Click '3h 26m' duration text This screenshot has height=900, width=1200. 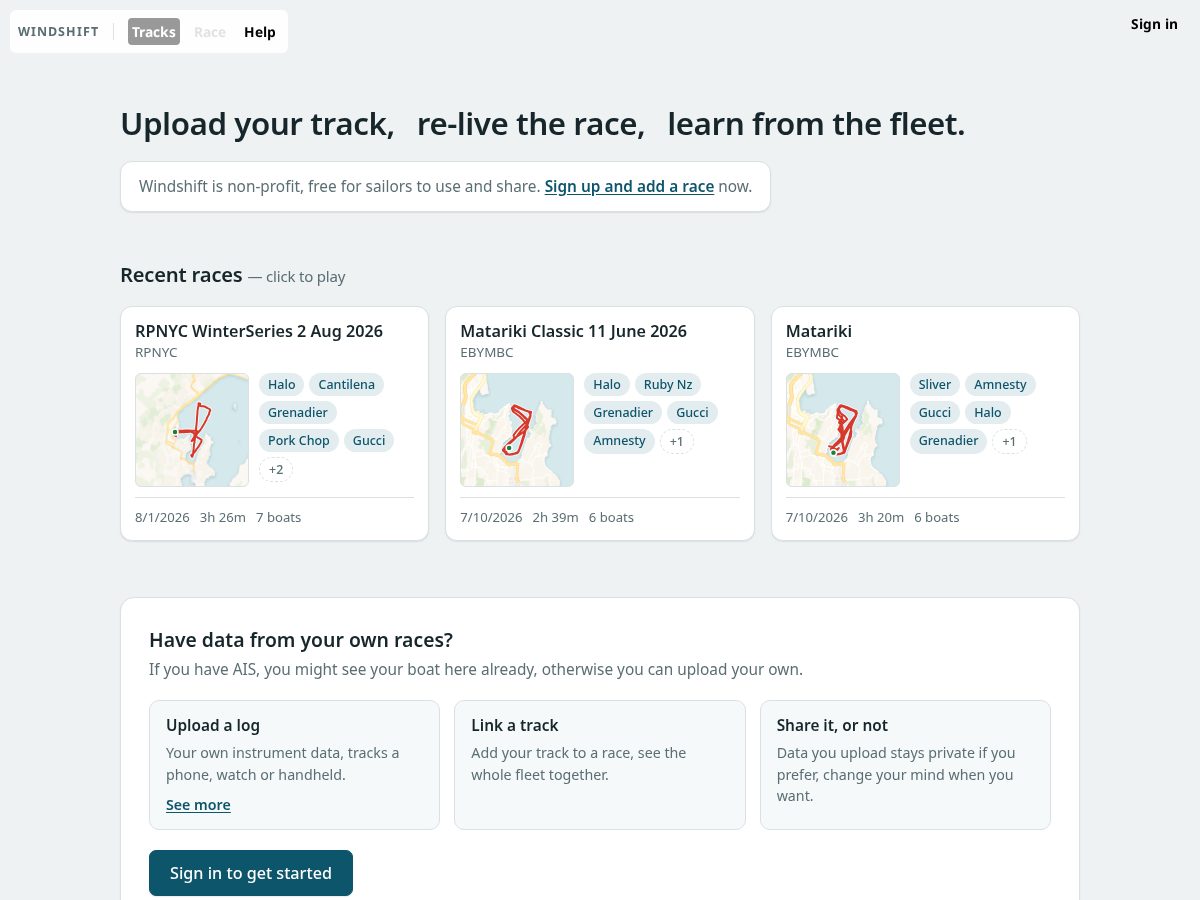223,517
